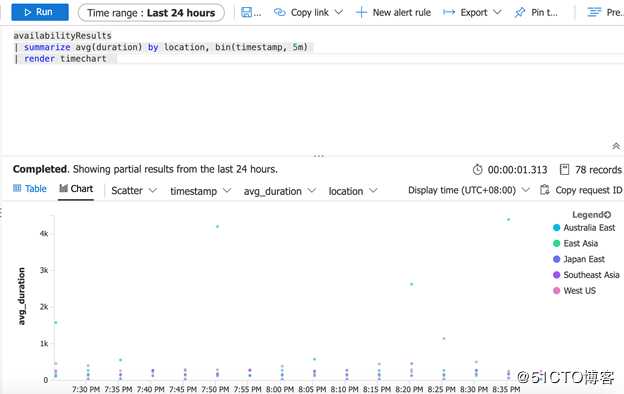Click the query duration stopwatch icon
Image resolution: width=624 pixels, height=394 pixels.
coord(478,170)
